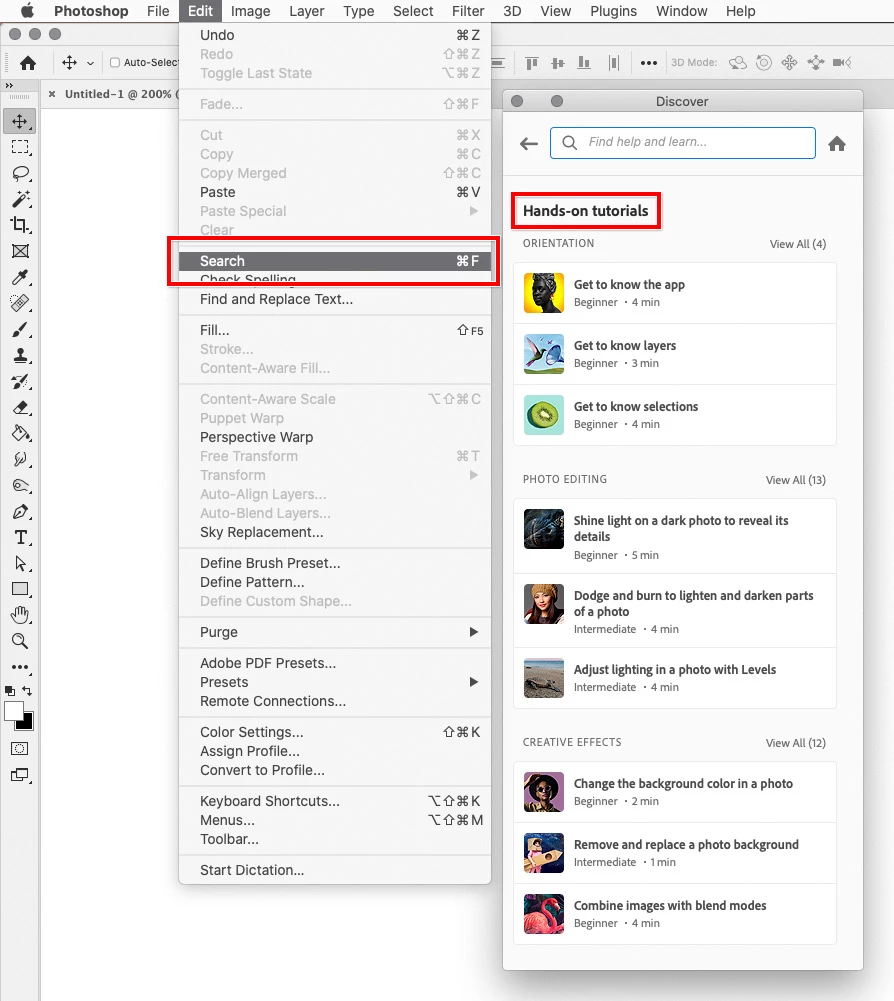
Task: Choose Fill from the Edit menu
Action: coord(335,330)
